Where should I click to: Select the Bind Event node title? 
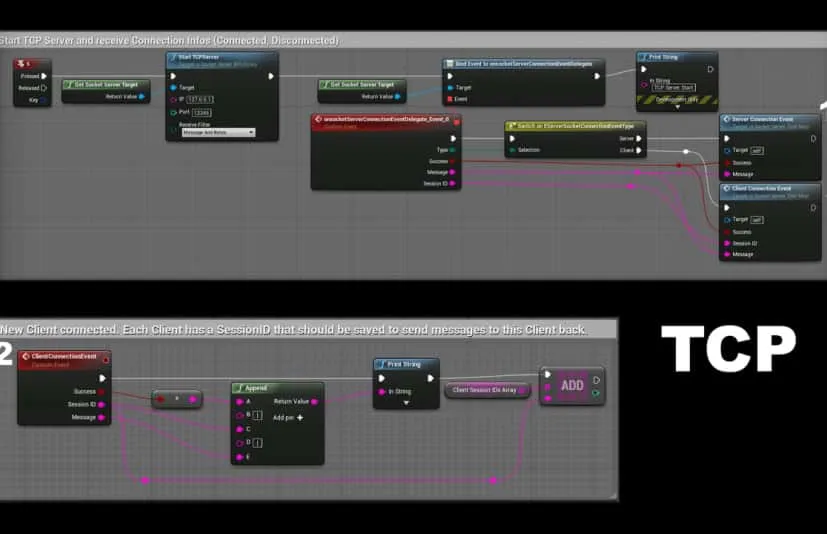523,64
